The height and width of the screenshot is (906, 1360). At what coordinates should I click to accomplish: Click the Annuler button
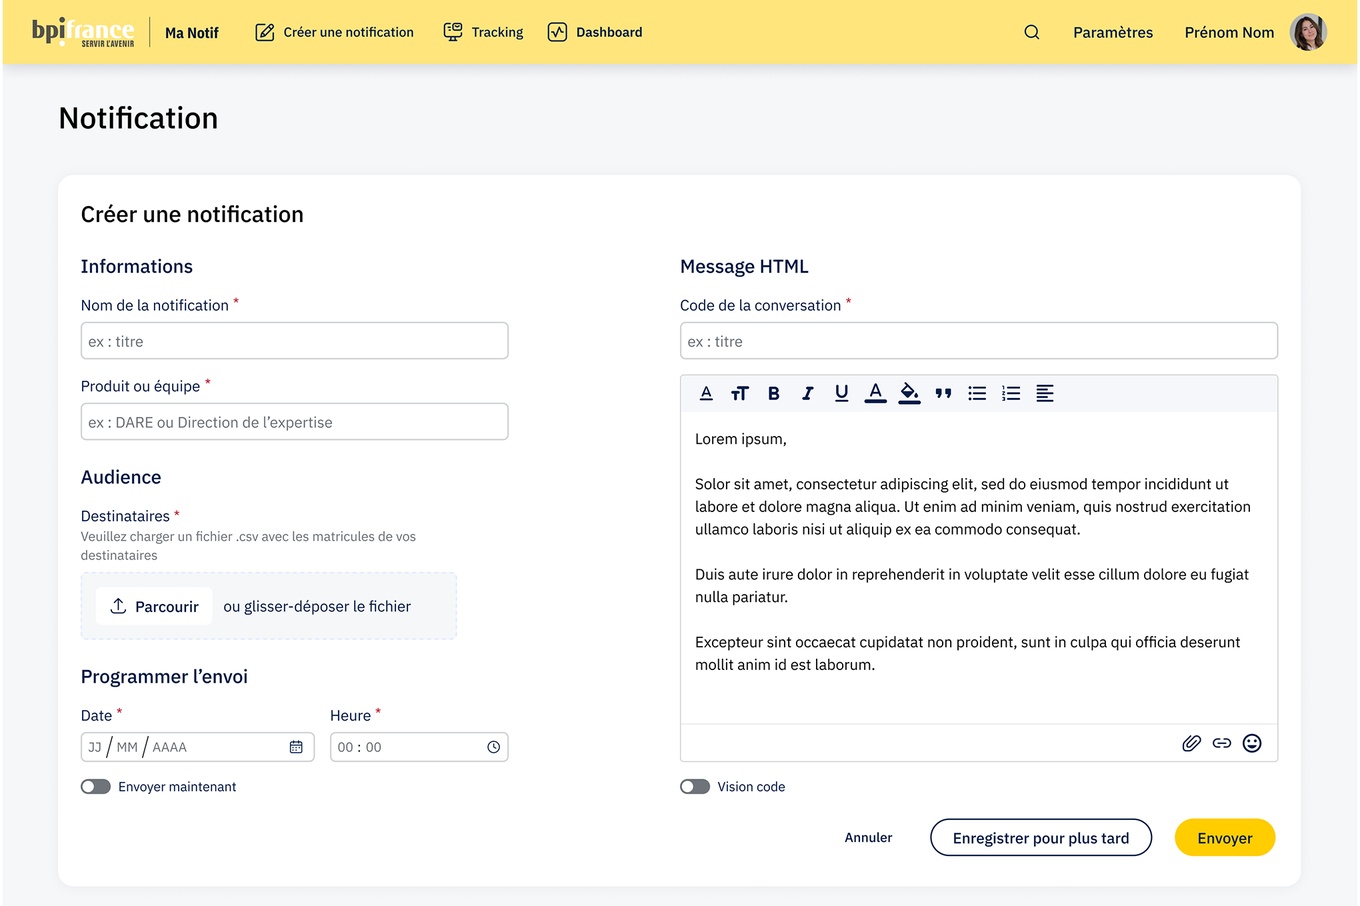[x=868, y=838]
